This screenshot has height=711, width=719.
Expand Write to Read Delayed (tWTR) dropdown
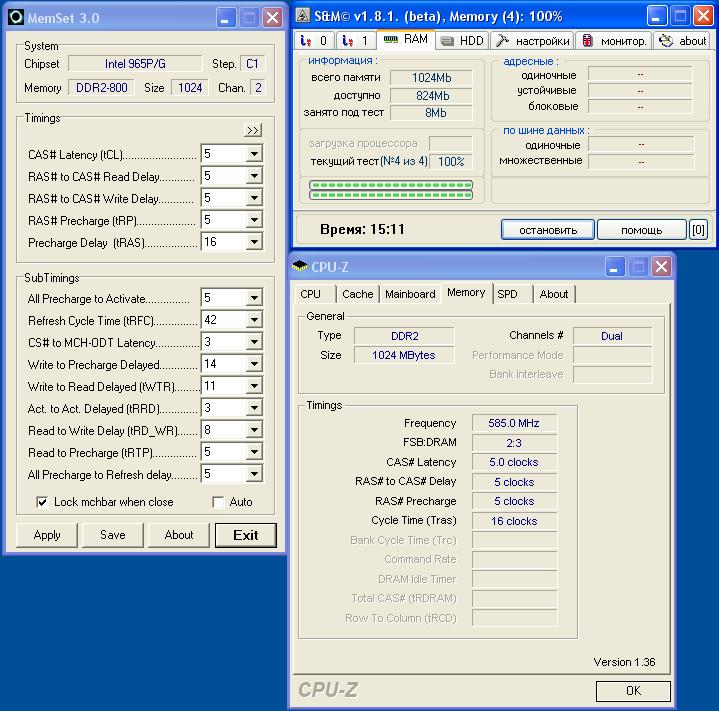click(254, 386)
